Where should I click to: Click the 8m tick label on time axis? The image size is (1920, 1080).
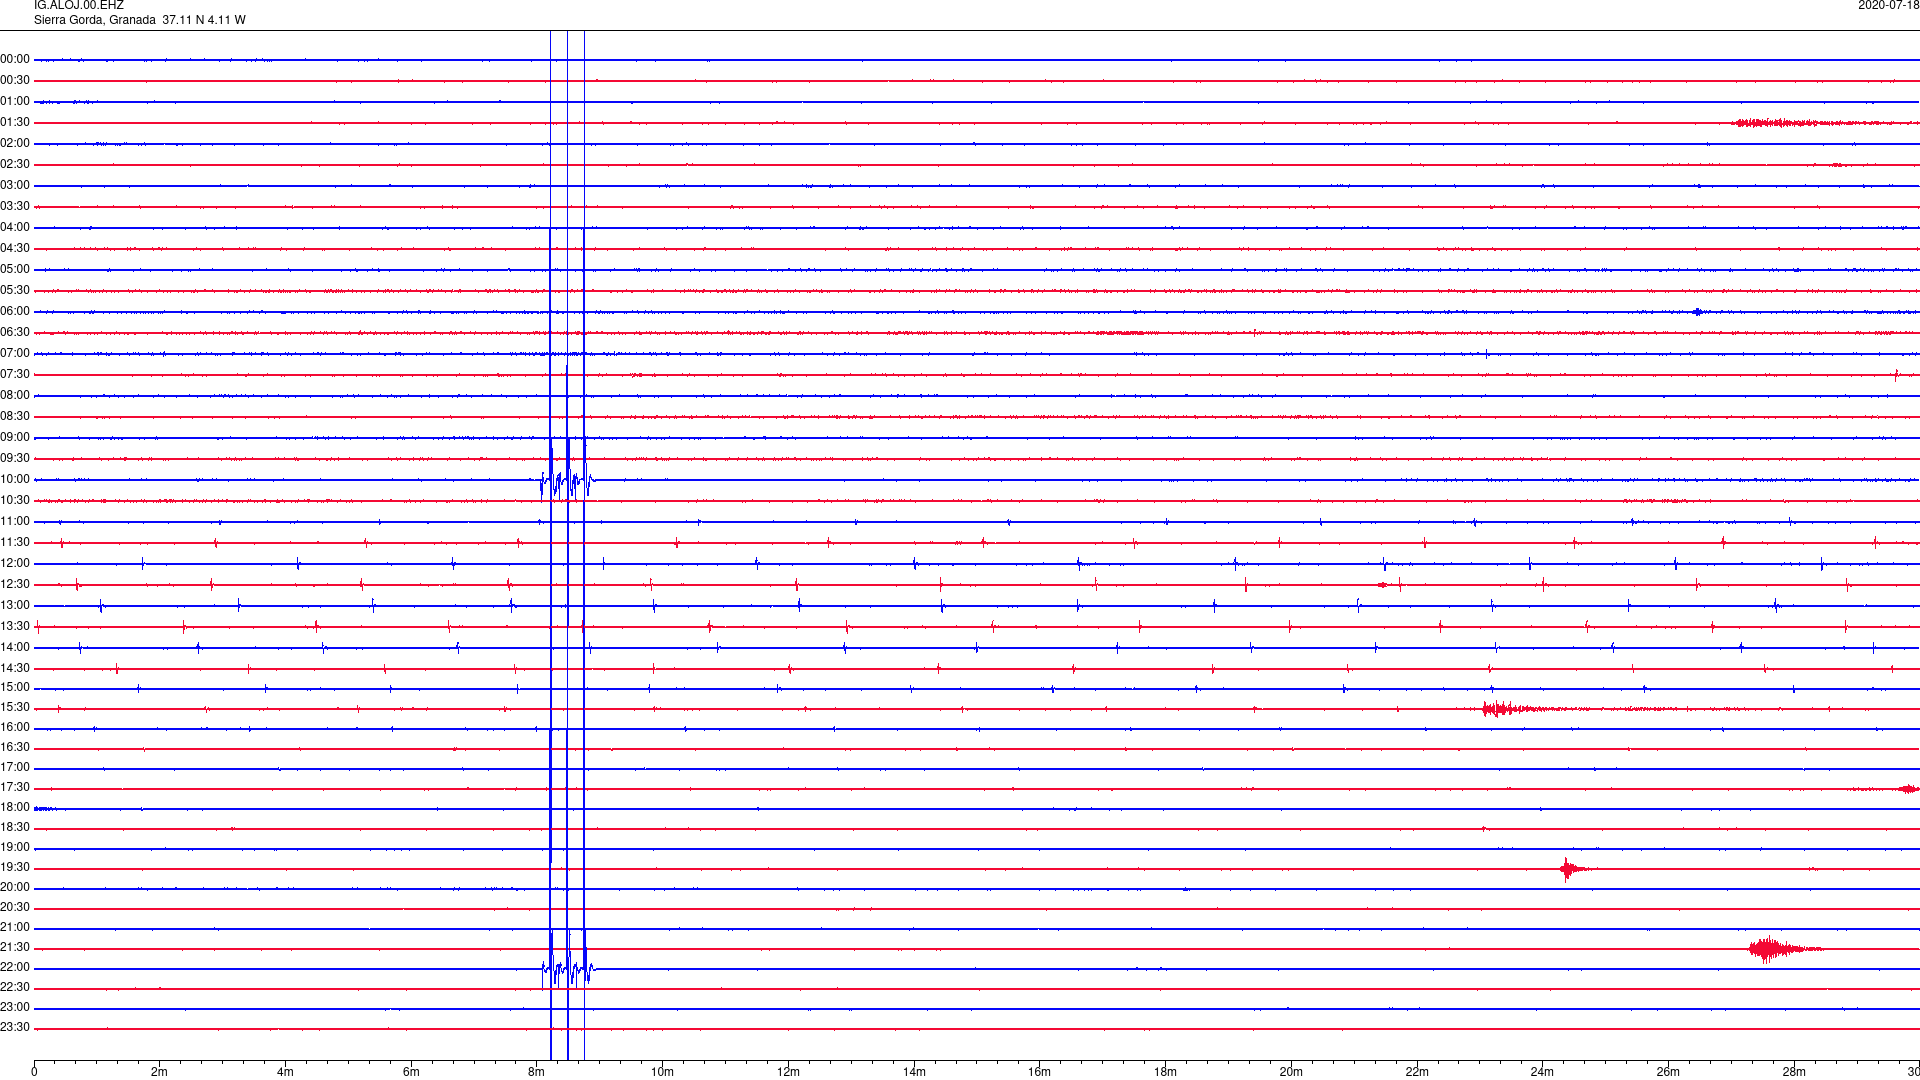(x=537, y=1073)
